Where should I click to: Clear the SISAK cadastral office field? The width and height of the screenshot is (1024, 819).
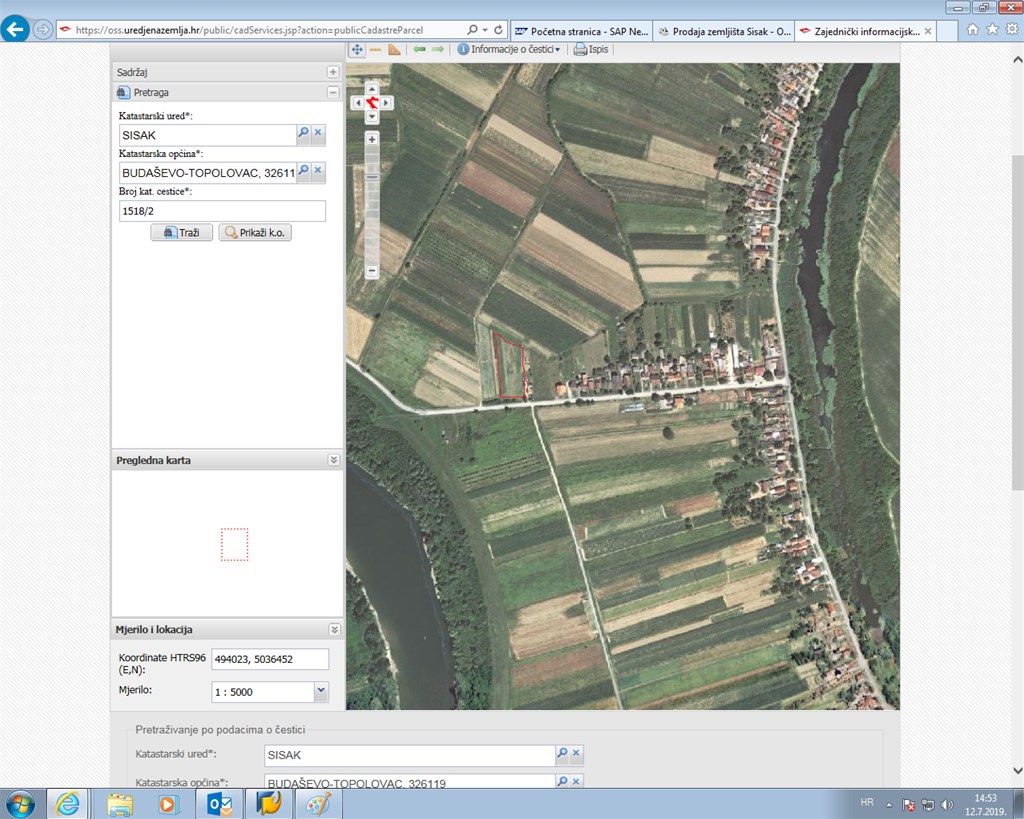(318, 133)
